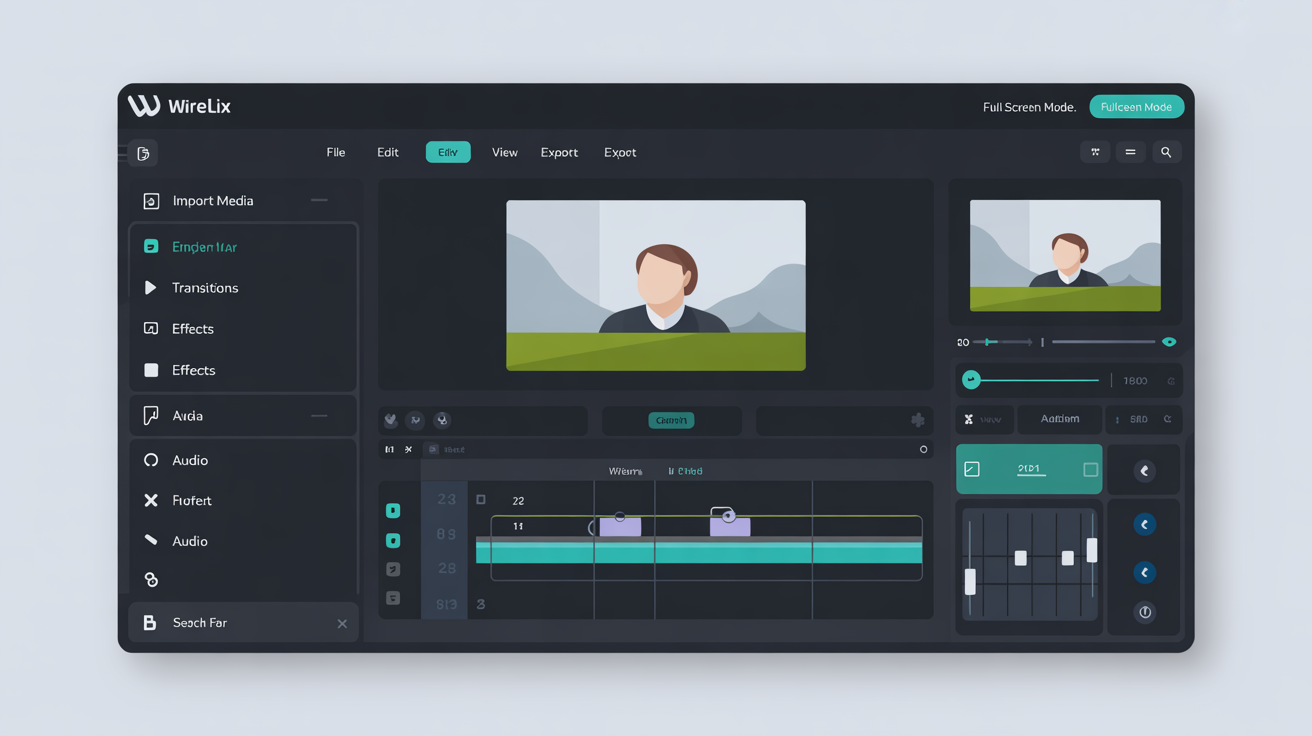Collapse the Import Media section dash
This screenshot has height=736, width=1312.
point(319,200)
